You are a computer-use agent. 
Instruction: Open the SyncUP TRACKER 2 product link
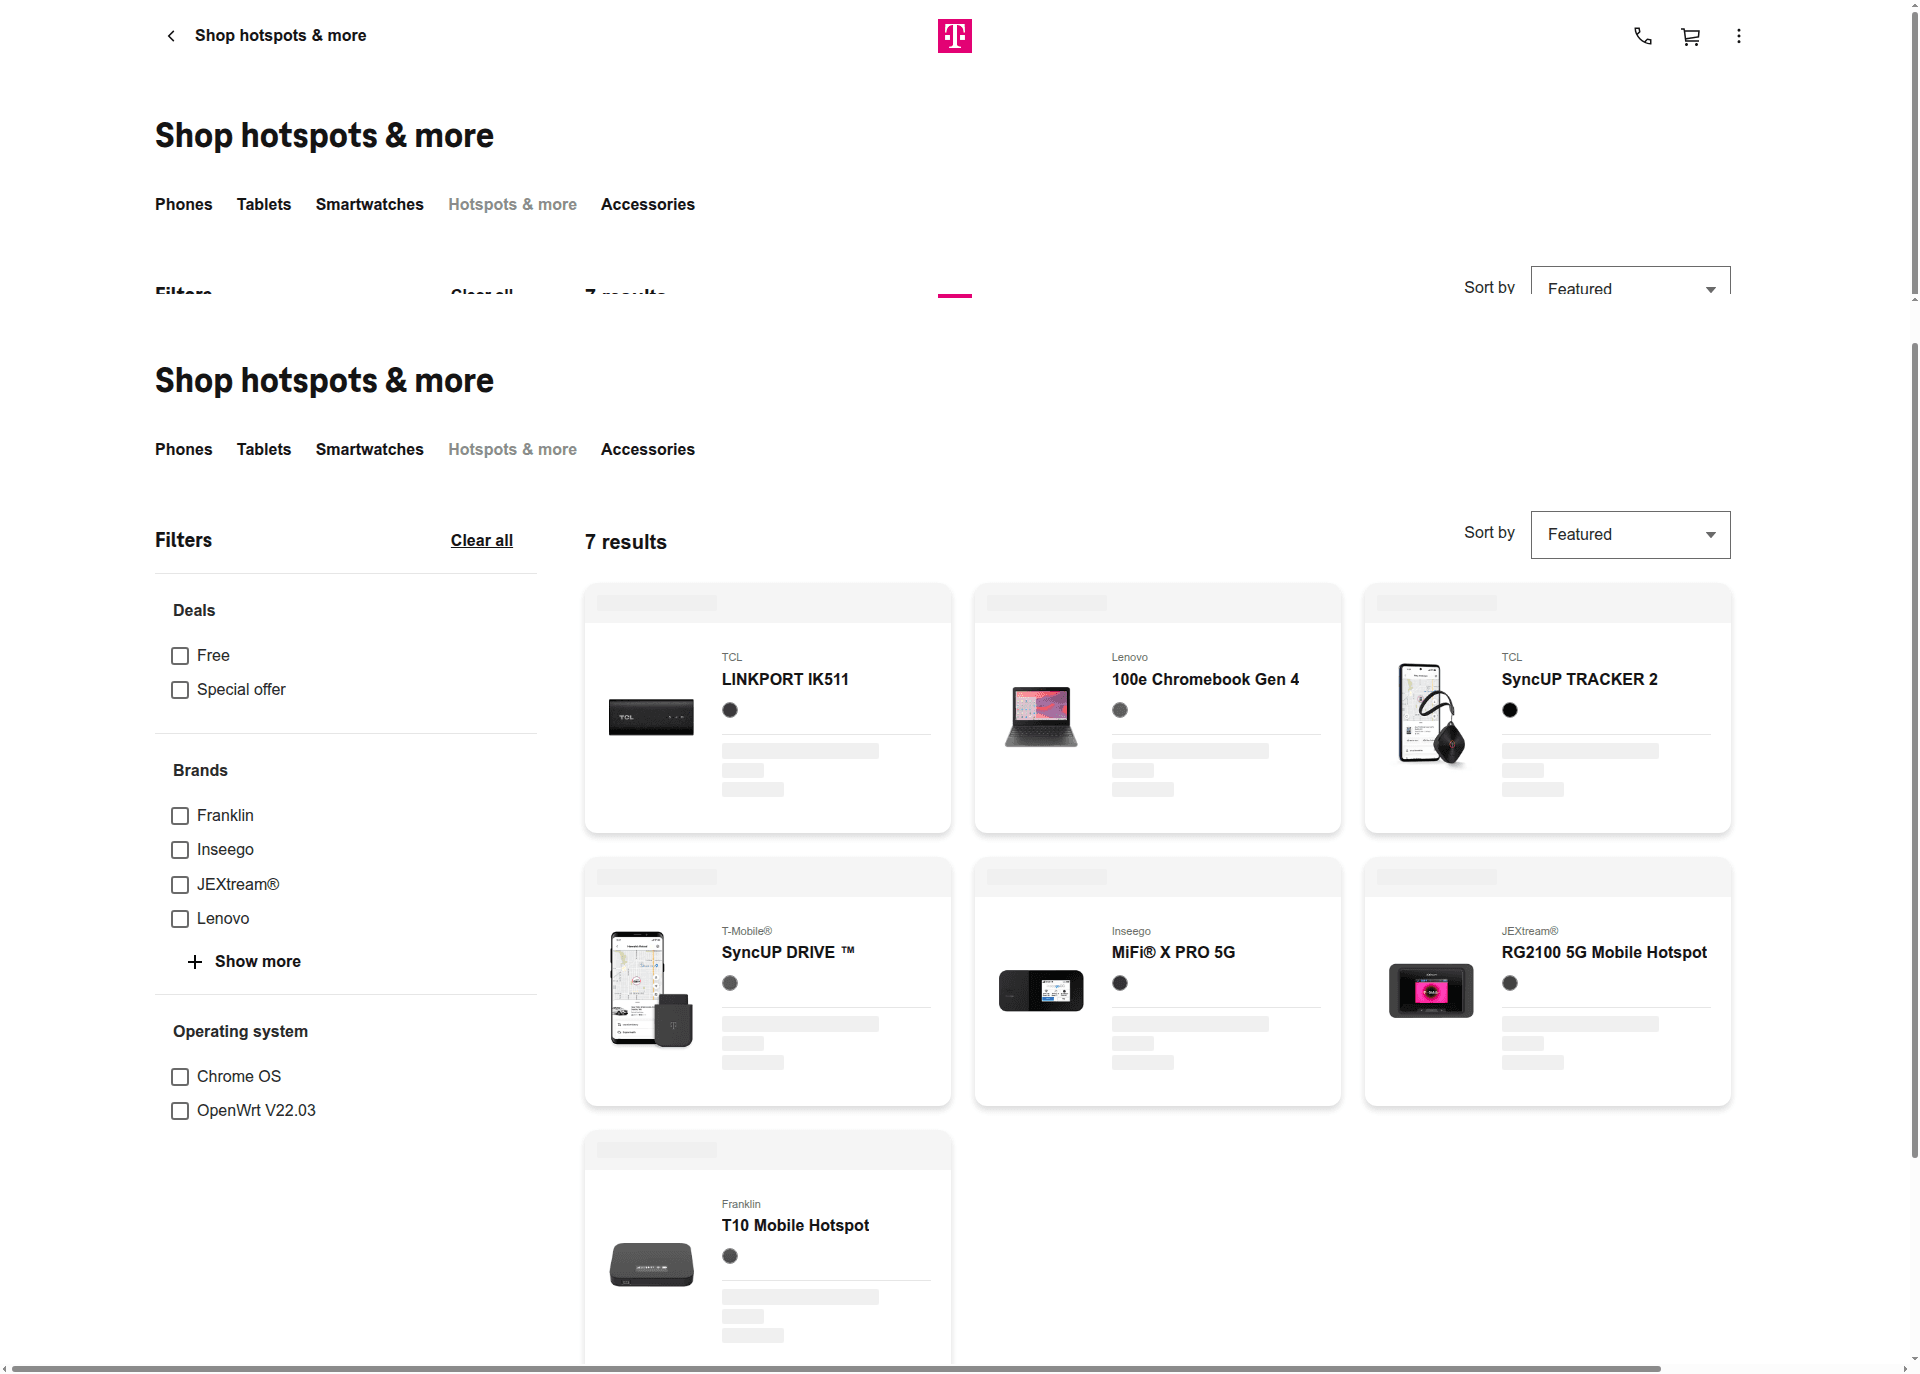(1579, 679)
